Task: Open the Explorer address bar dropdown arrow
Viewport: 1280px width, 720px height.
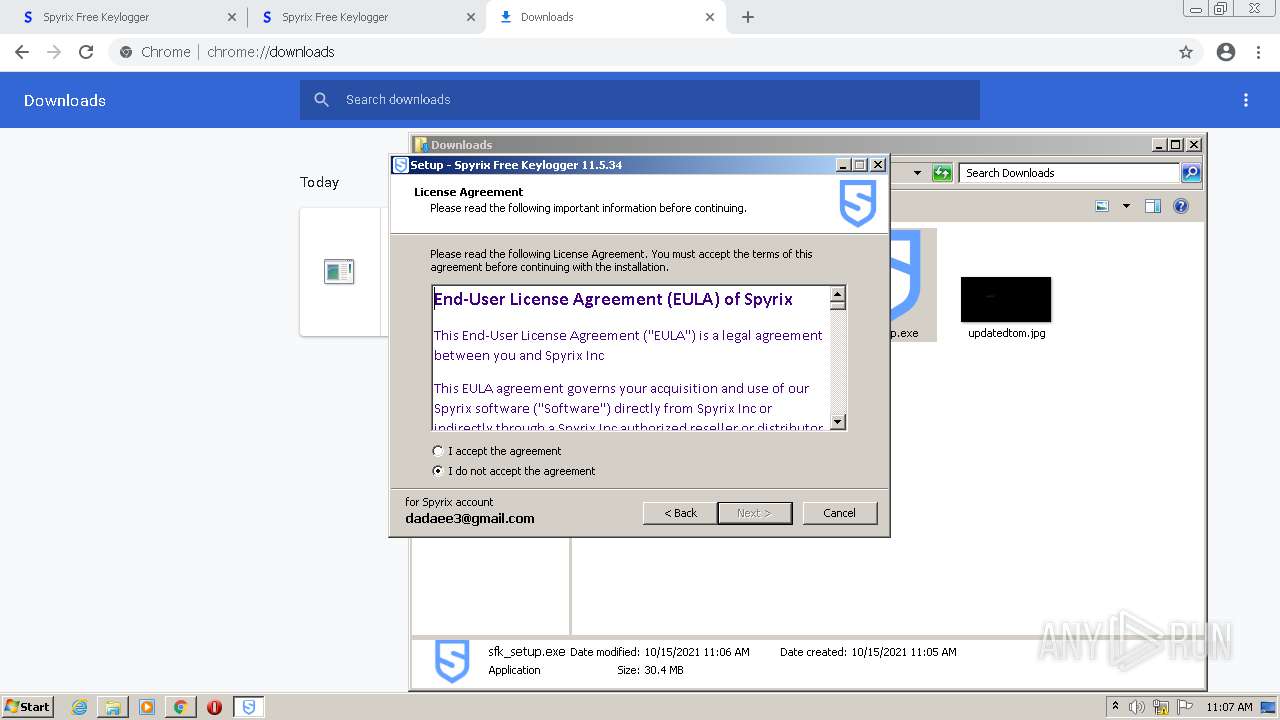Action: (x=917, y=173)
